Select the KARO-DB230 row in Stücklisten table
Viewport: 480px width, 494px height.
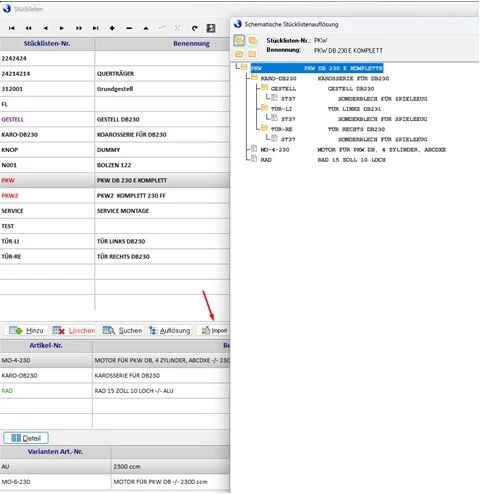(115, 135)
